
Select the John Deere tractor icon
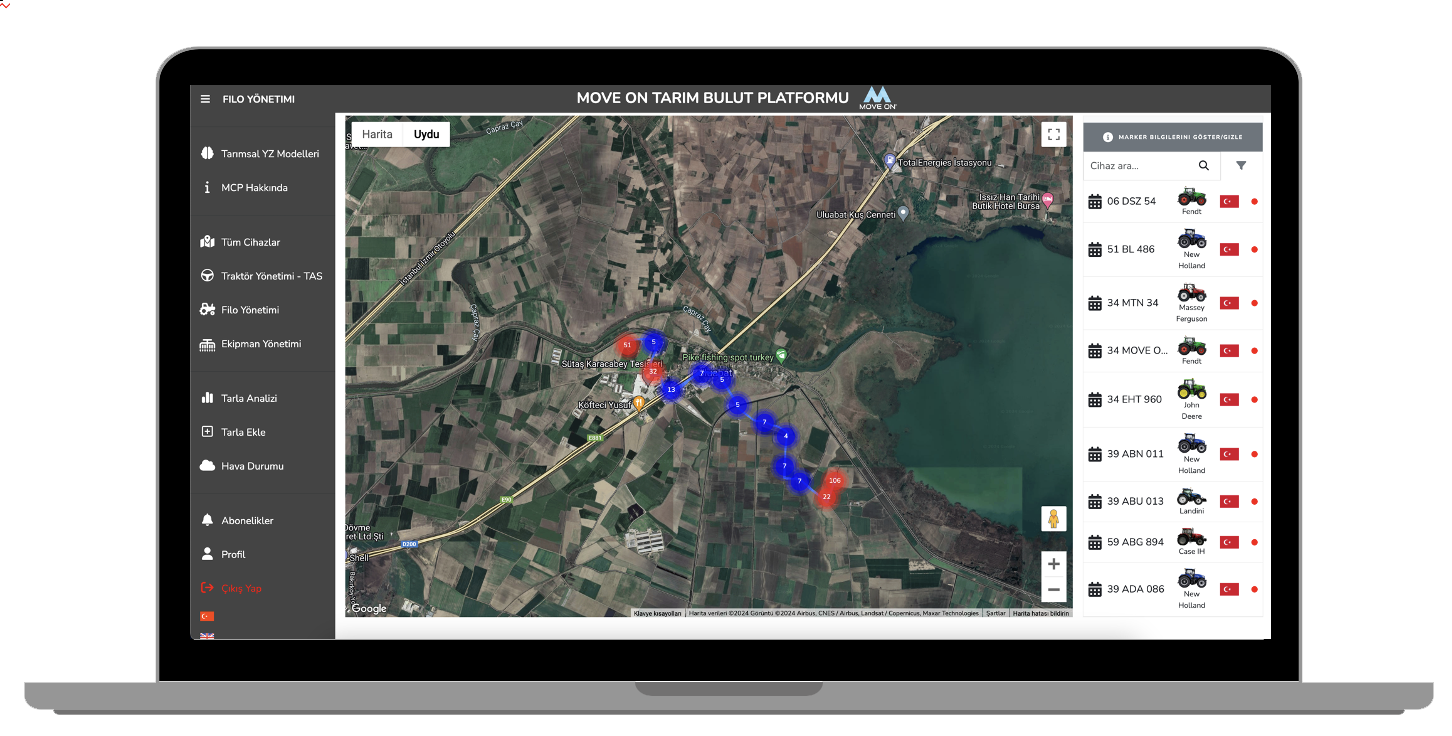pyautogui.click(x=1191, y=390)
